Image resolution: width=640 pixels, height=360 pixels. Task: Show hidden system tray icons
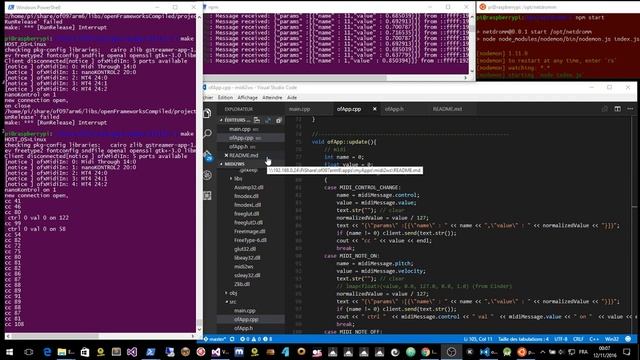(542, 352)
